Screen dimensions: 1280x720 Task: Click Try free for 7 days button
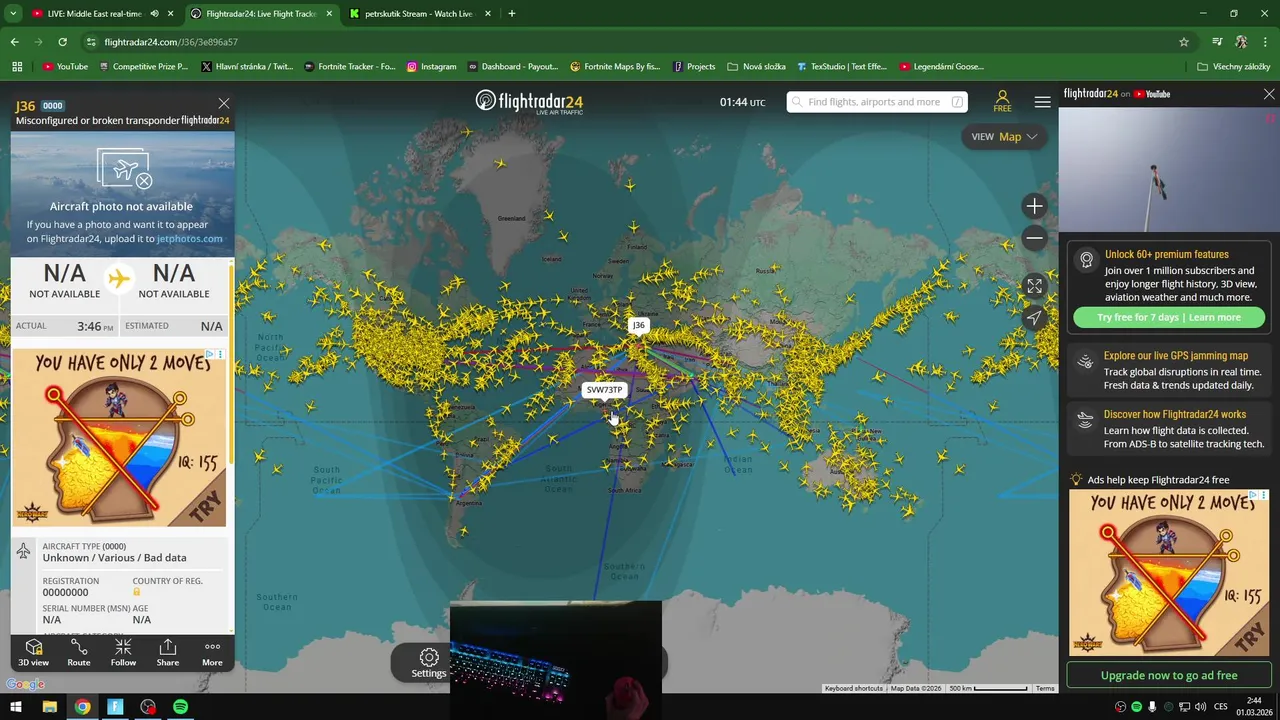(x=1168, y=317)
